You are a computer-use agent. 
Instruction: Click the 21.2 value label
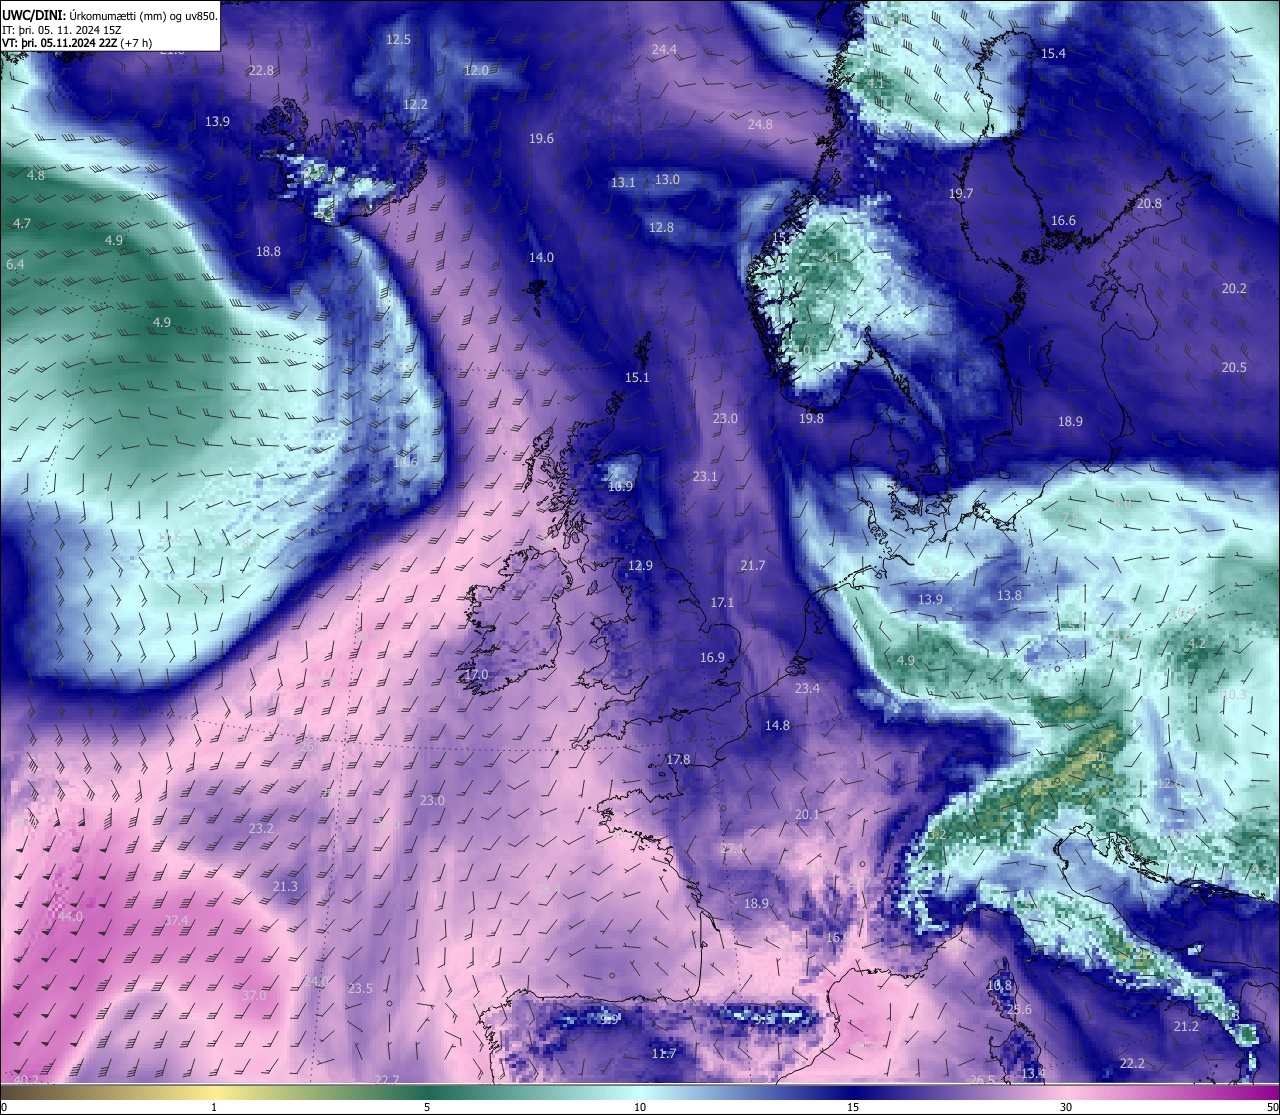tap(1186, 1027)
